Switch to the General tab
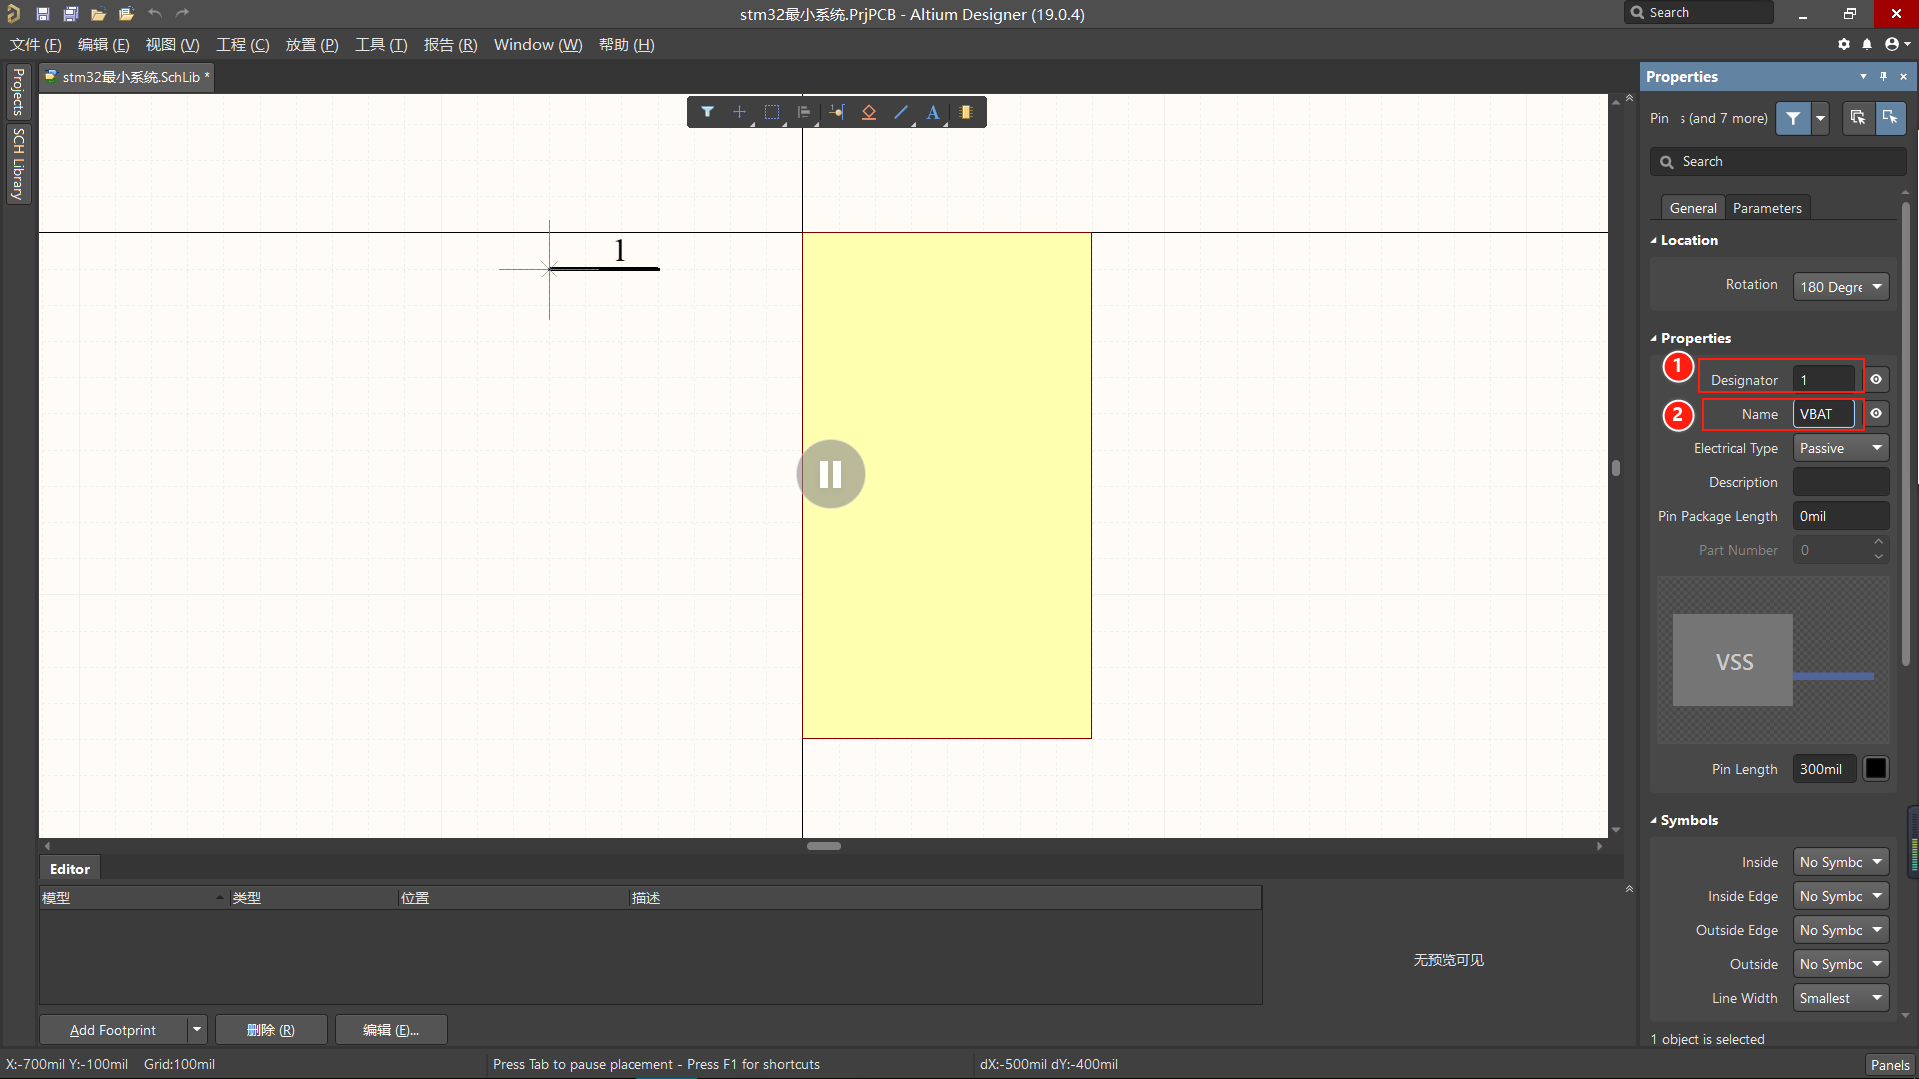The image size is (1919, 1079). tap(1693, 208)
